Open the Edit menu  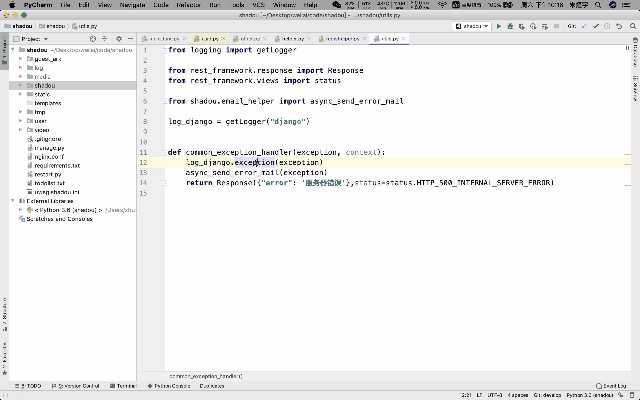pyautogui.click(x=84, y=5)
